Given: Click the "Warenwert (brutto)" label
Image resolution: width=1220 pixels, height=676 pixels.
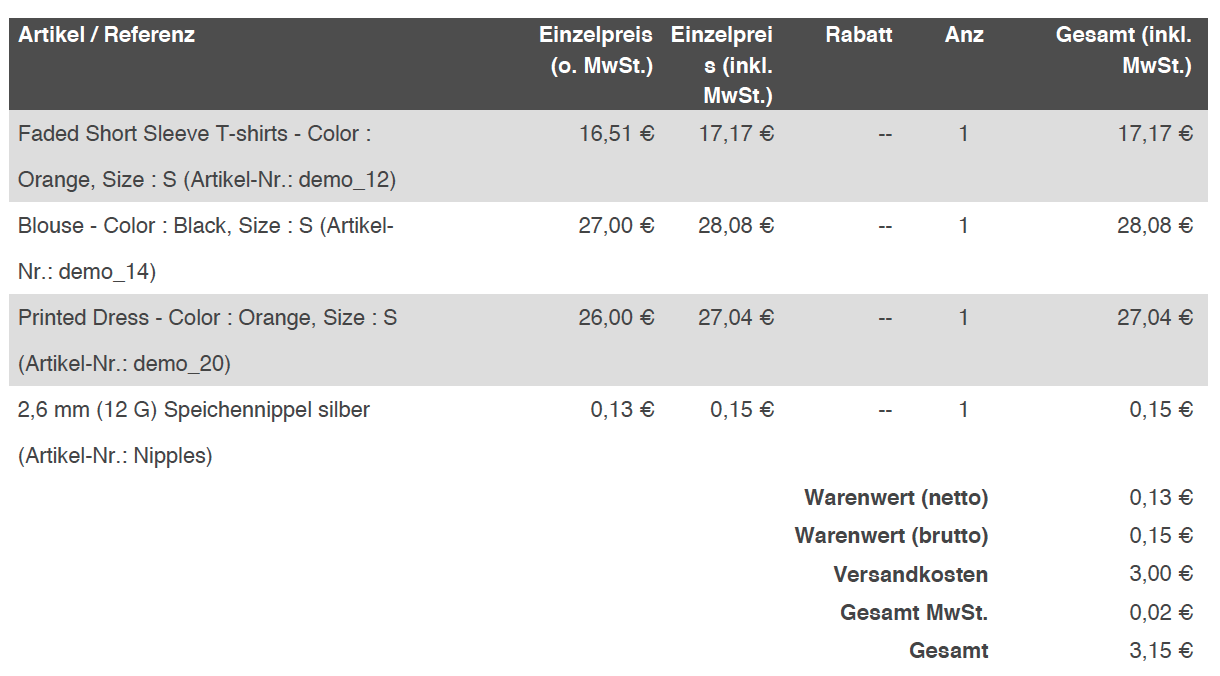Looking at the screenshot, I should 891,536.
